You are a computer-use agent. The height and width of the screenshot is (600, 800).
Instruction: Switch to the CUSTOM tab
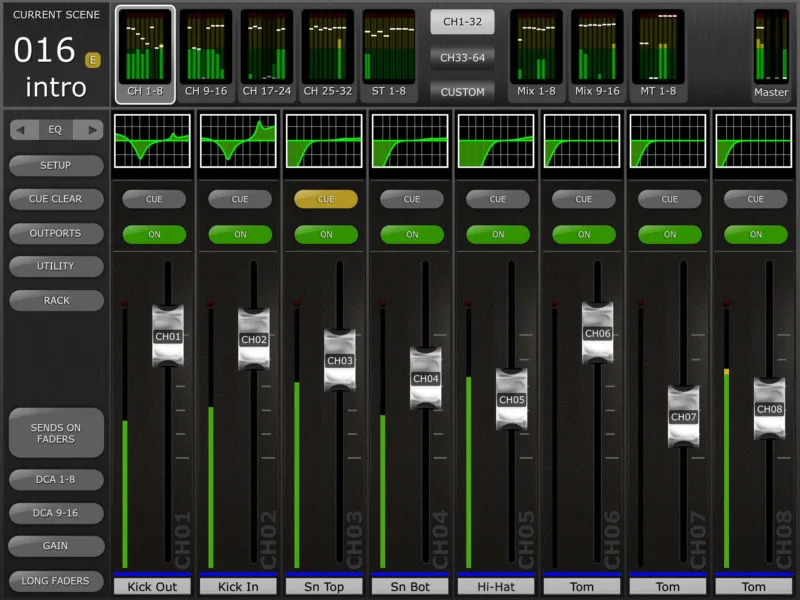462,92
